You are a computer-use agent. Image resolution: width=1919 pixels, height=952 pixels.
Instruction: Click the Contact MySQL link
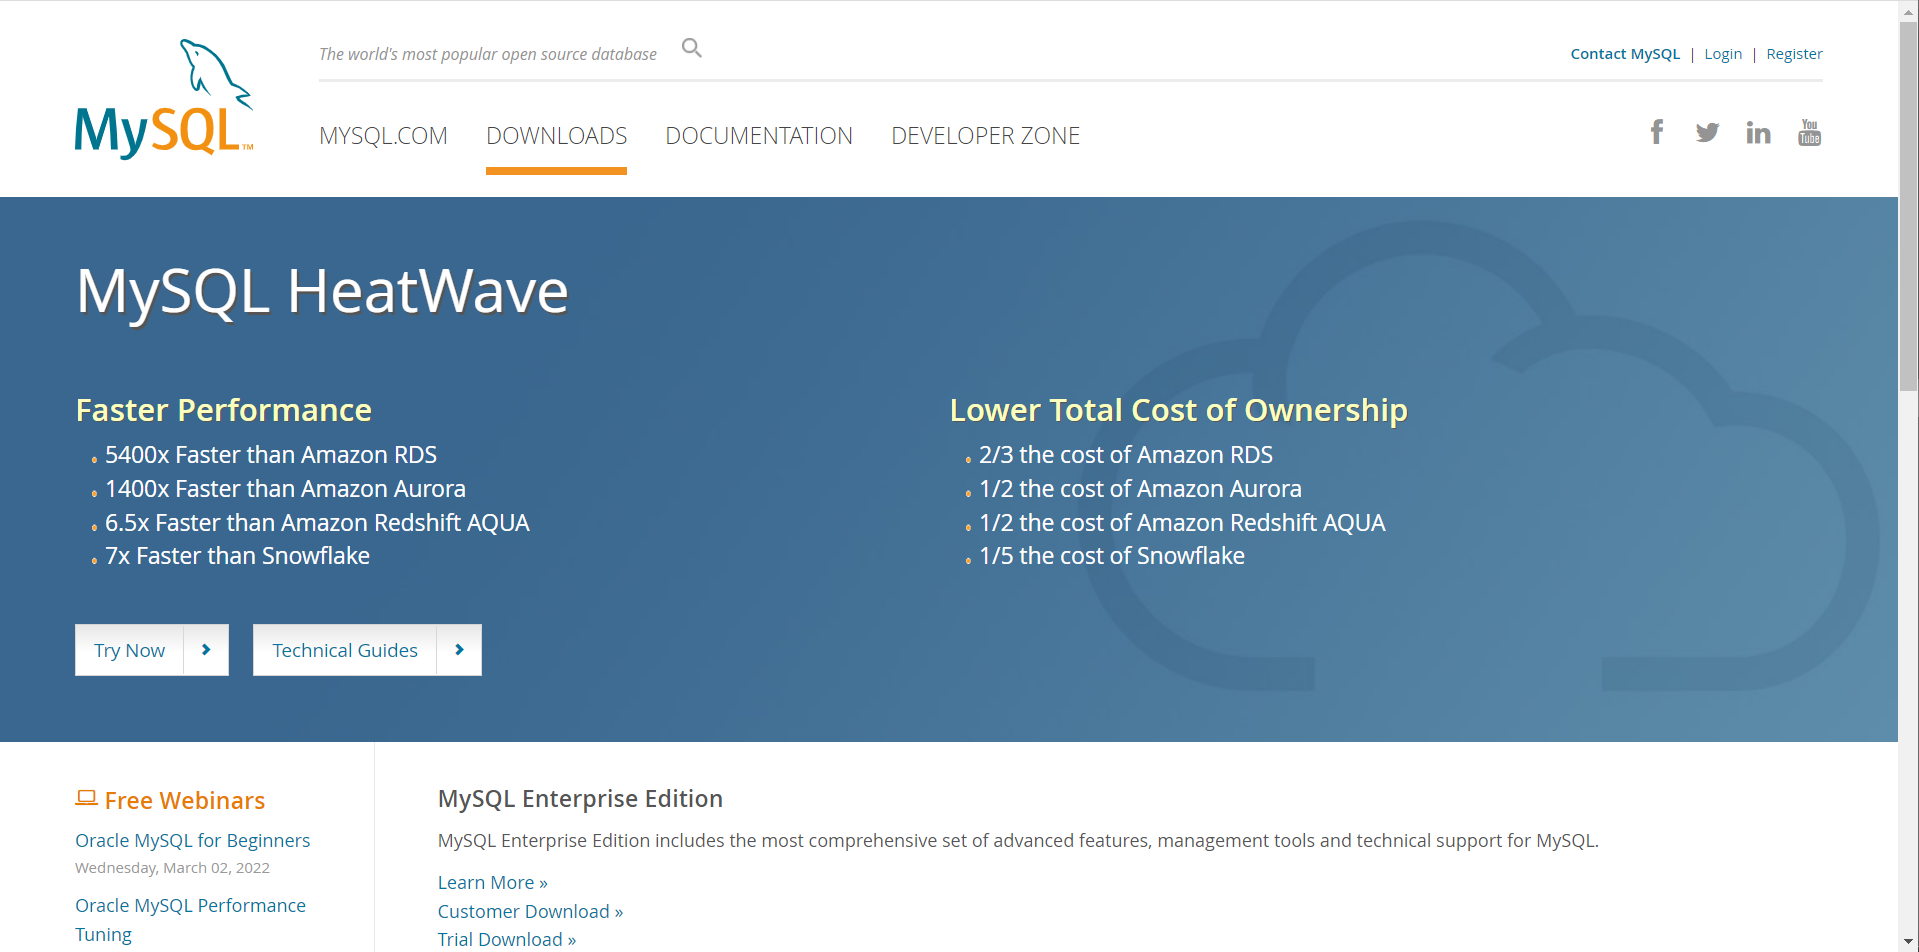click(1625, 54)
